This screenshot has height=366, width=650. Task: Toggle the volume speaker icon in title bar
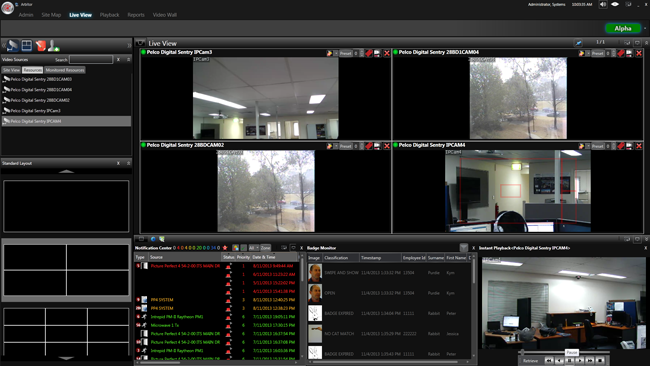[x=603, y=5]
